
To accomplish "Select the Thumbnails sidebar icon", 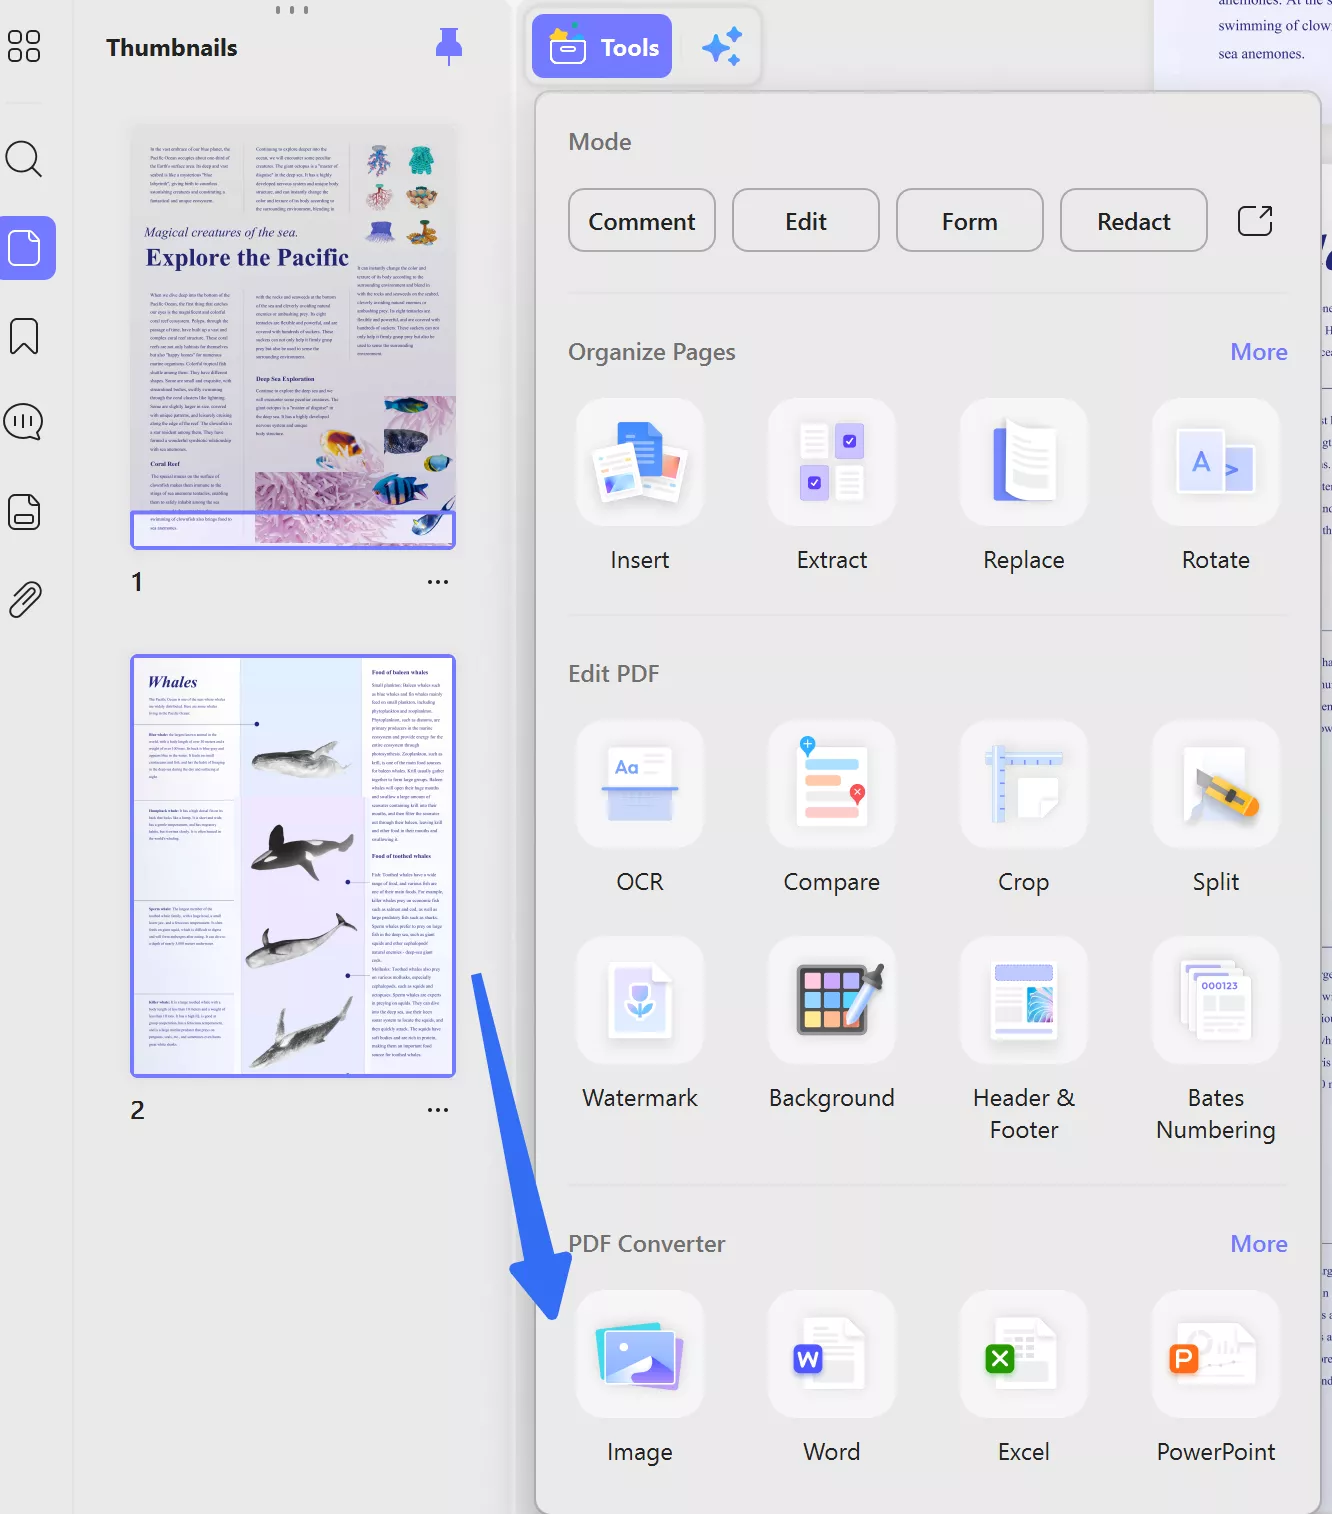I will pyautogui.click(x=26, y=248).
